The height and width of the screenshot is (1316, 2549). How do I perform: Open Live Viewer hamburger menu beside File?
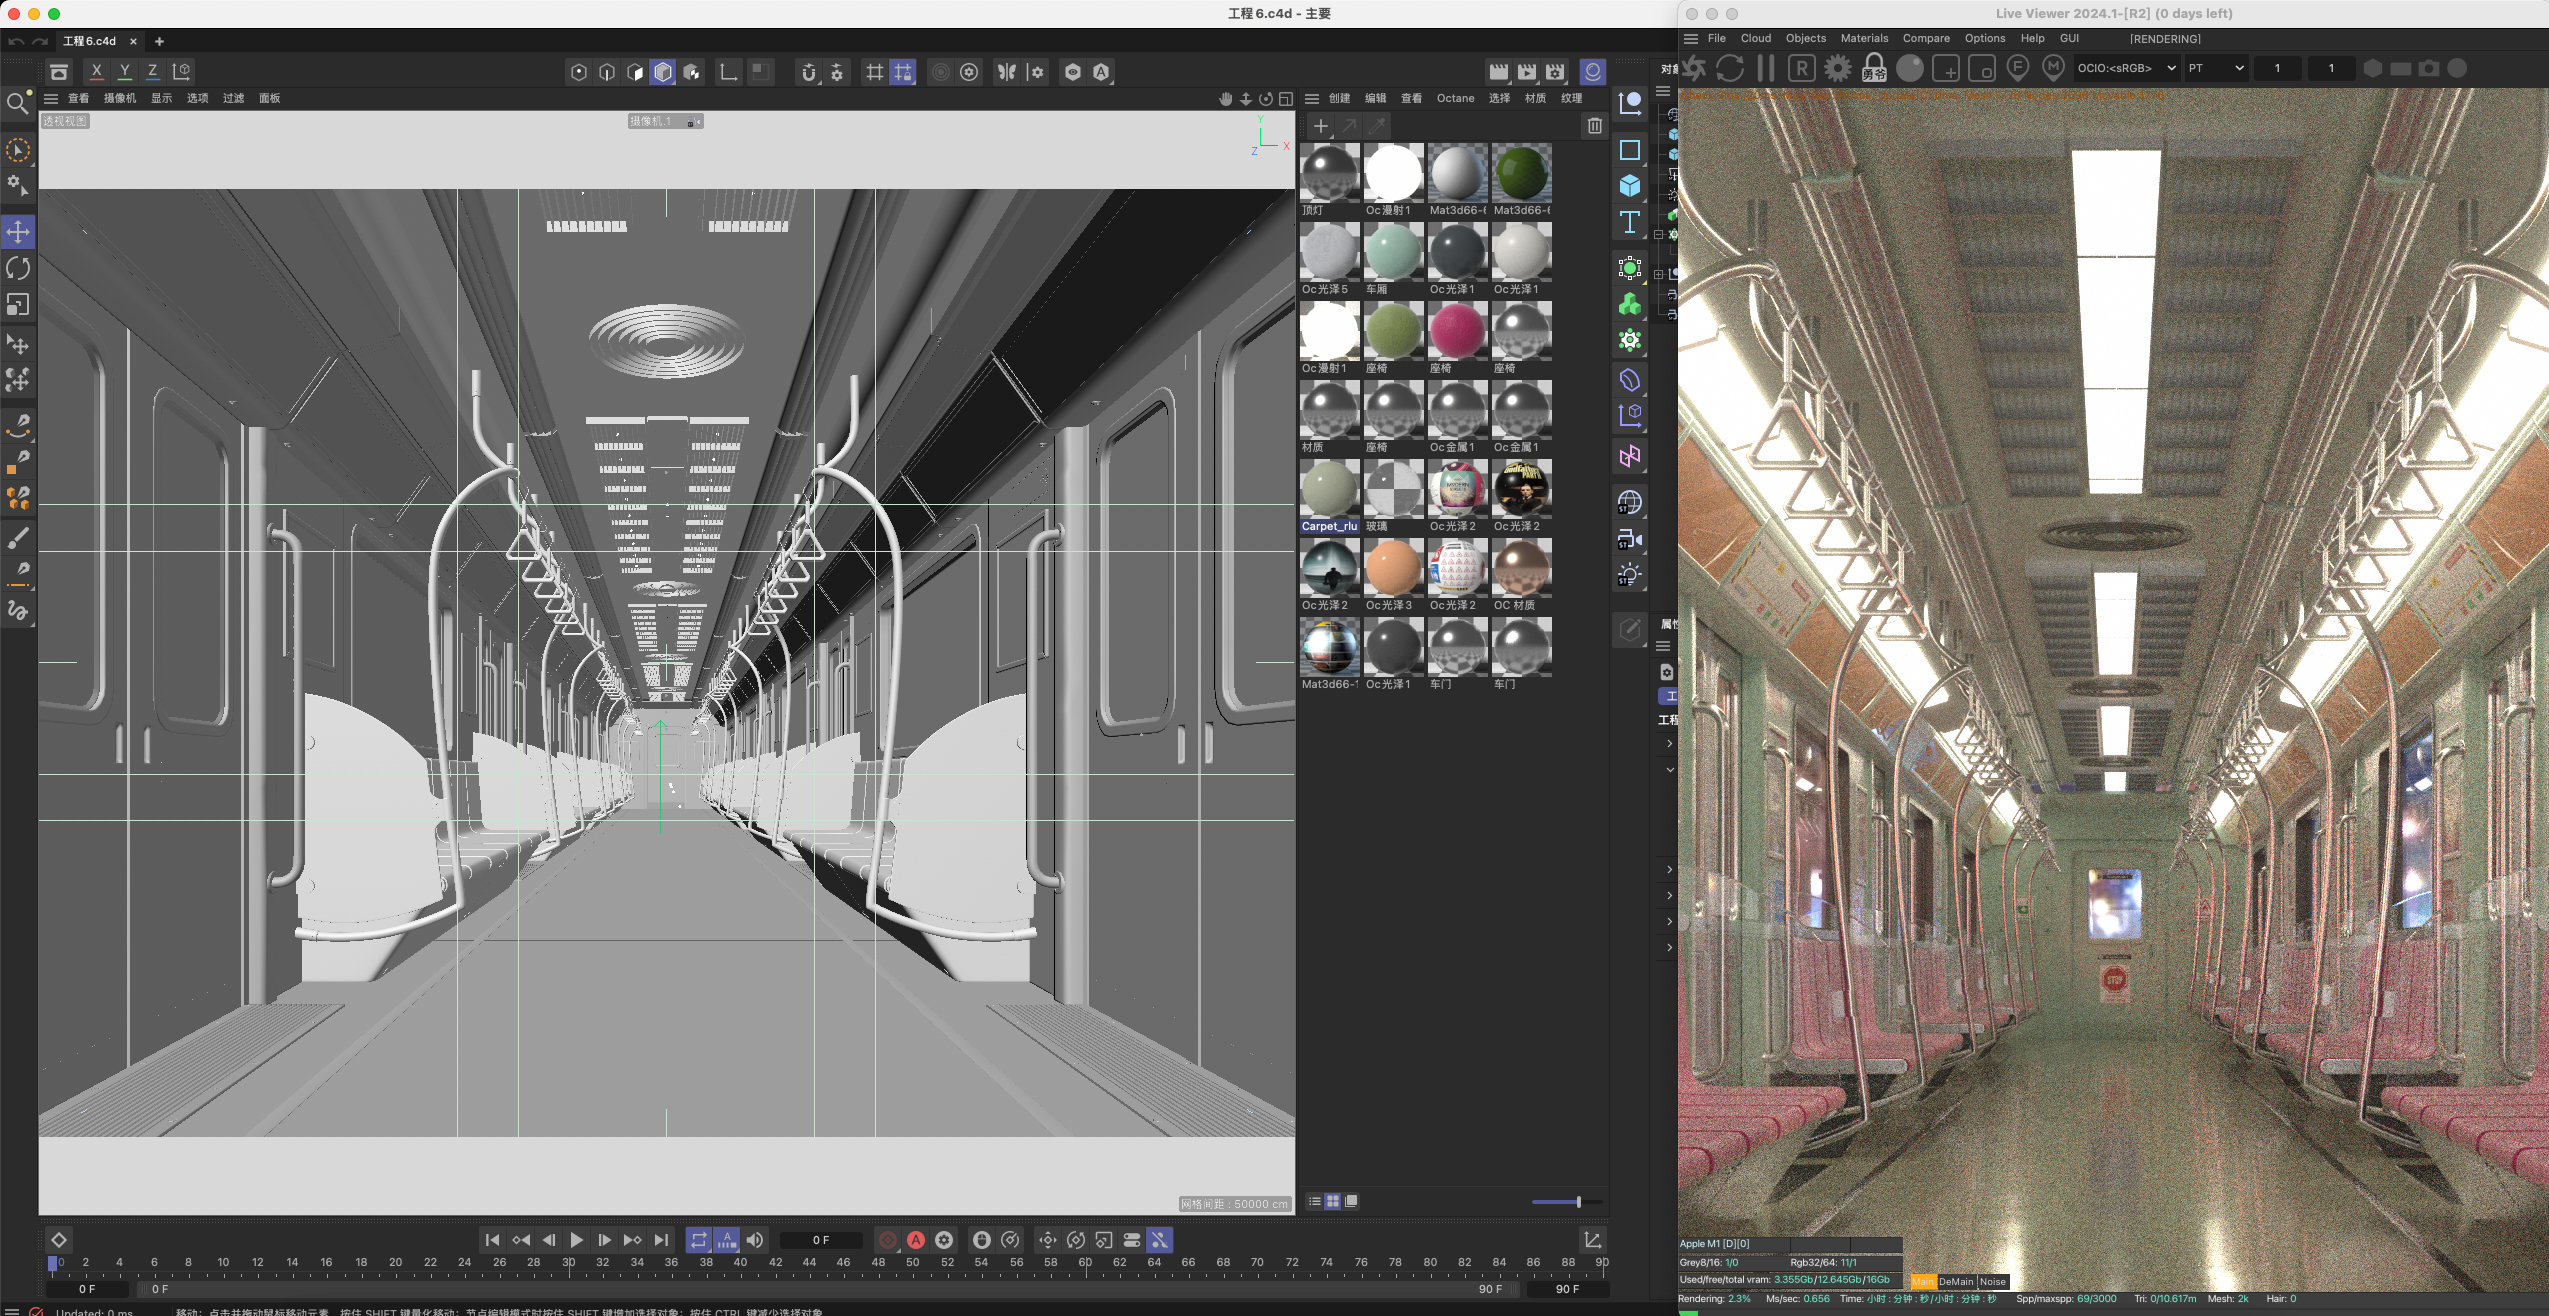(1690, 39)
